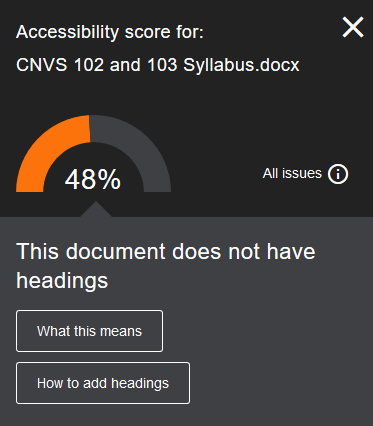The width and height of the screenshot is (373, 426).
Task: Open the All issues link text
Action: [x=292, y=174]
